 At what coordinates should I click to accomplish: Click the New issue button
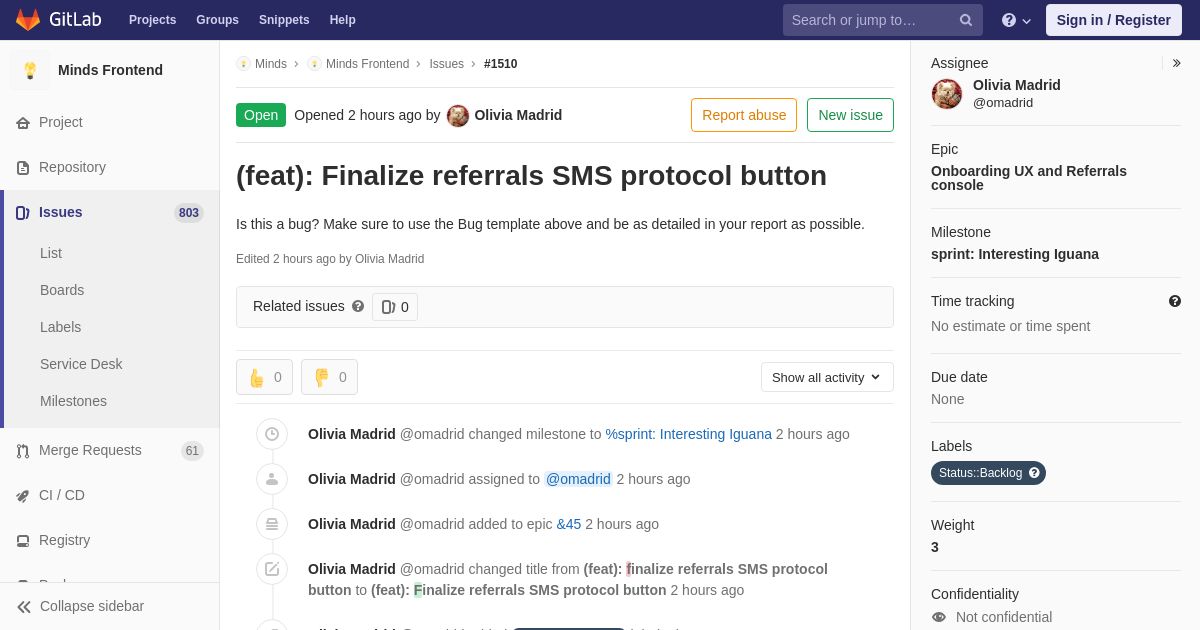tap(850, 115)
